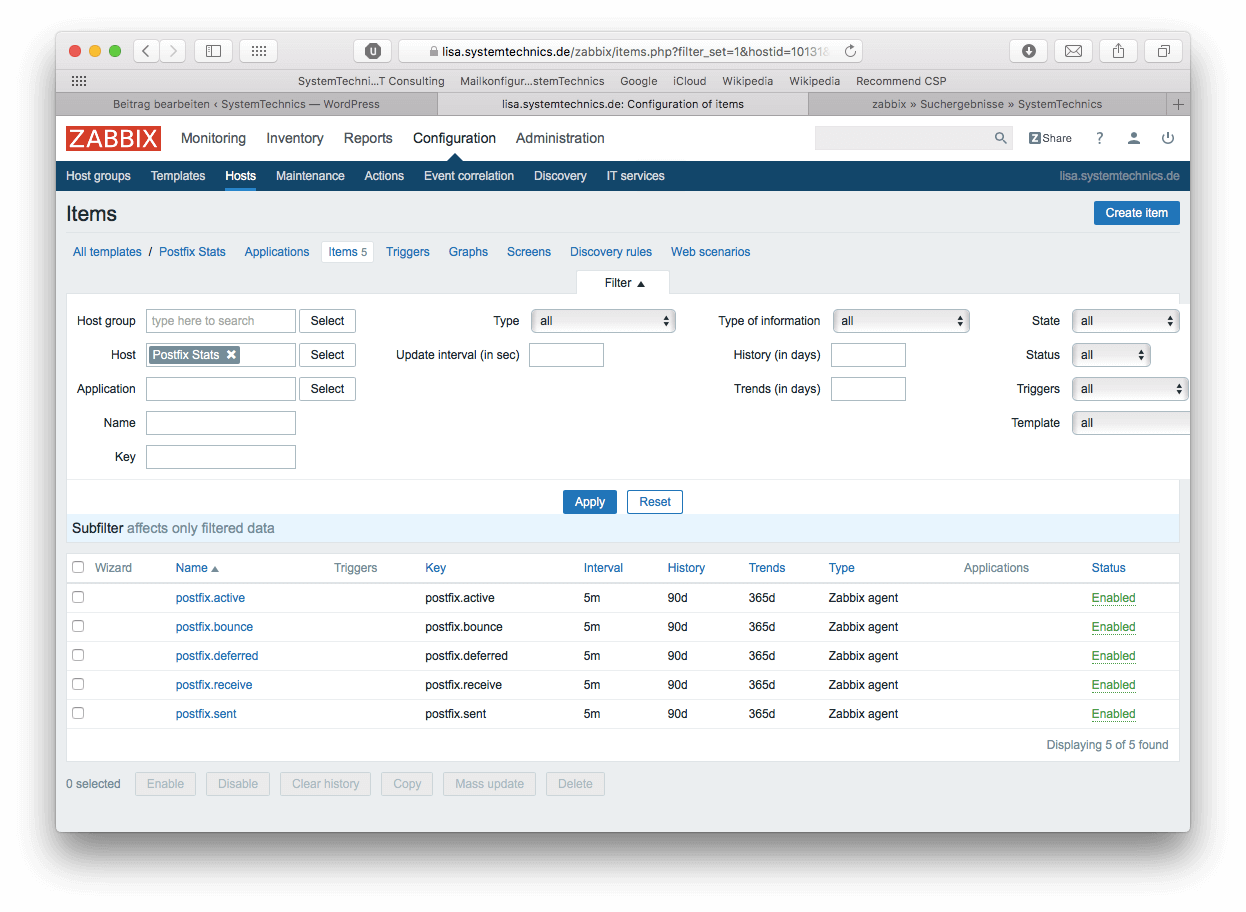
Task: Click Update interval input field
Action: point(566,355)
